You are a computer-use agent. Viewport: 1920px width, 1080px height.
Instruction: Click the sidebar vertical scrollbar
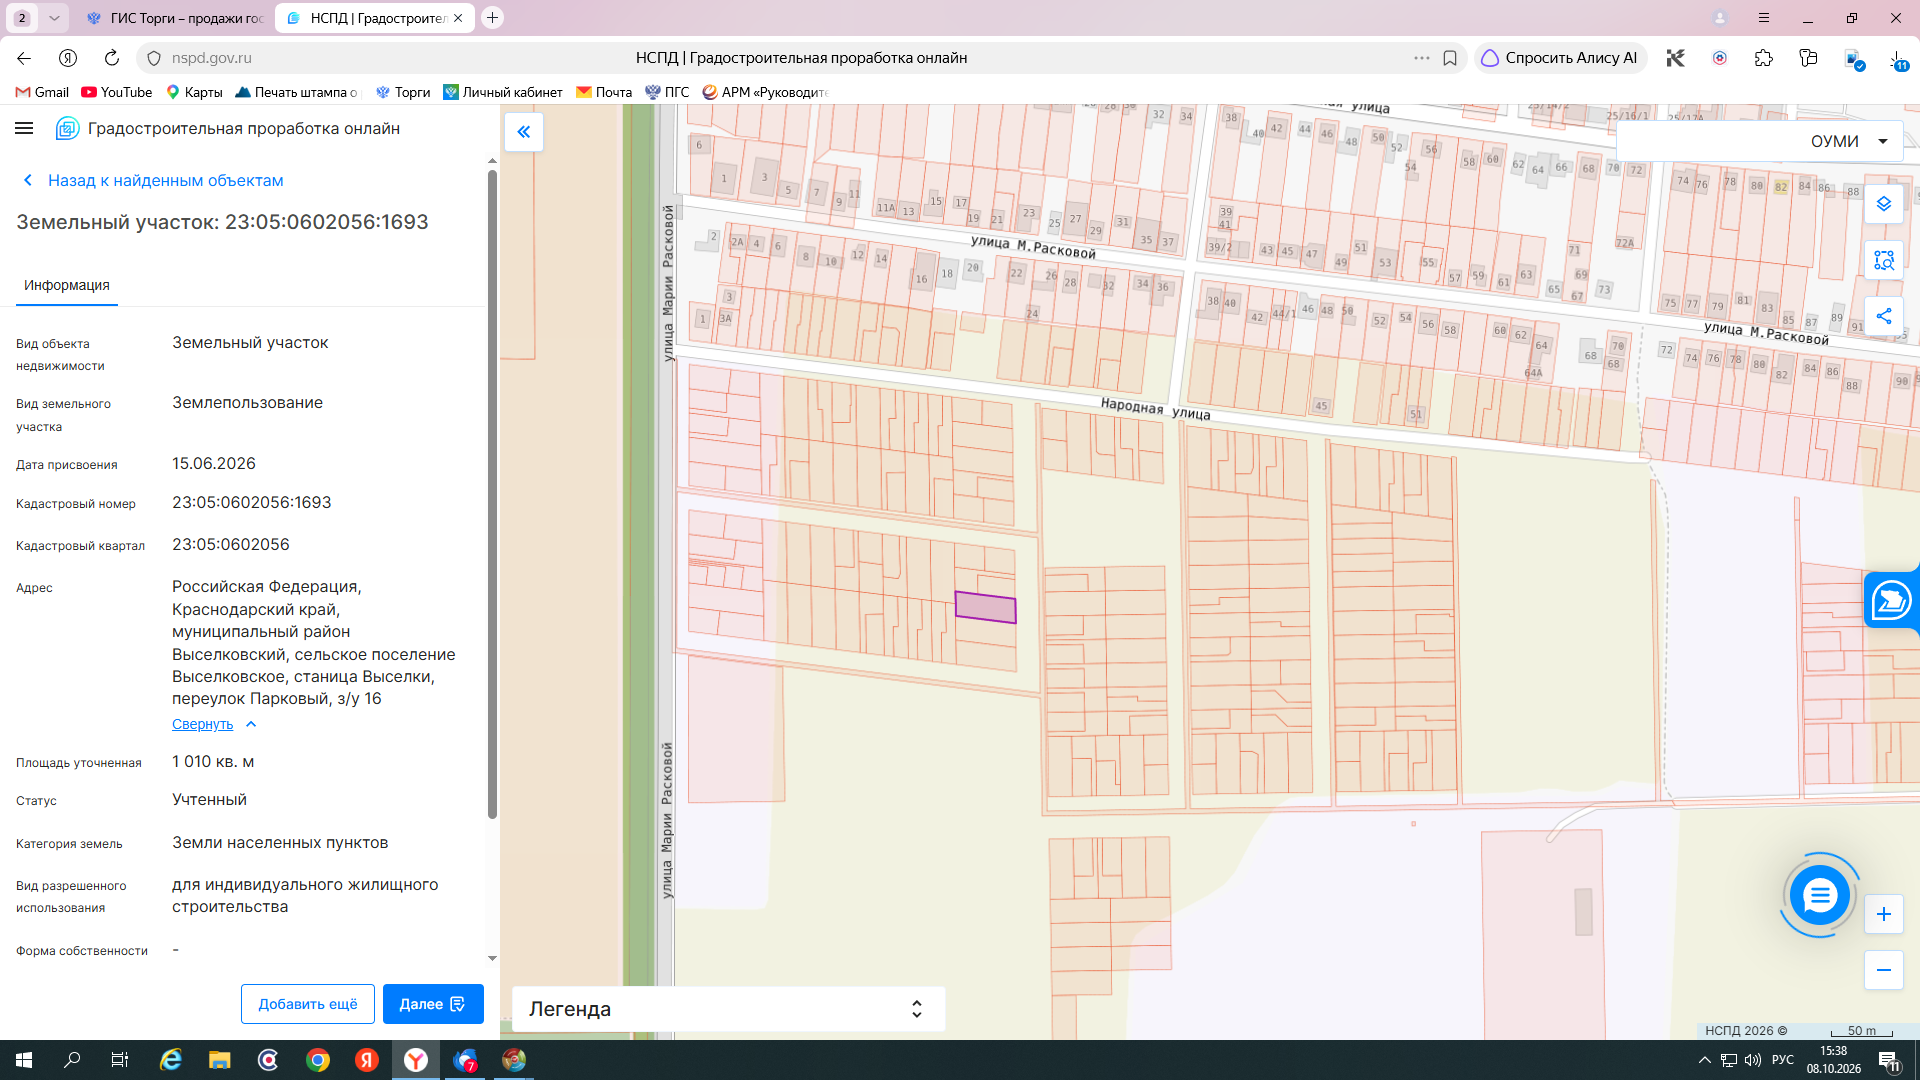tap(492, 495)
